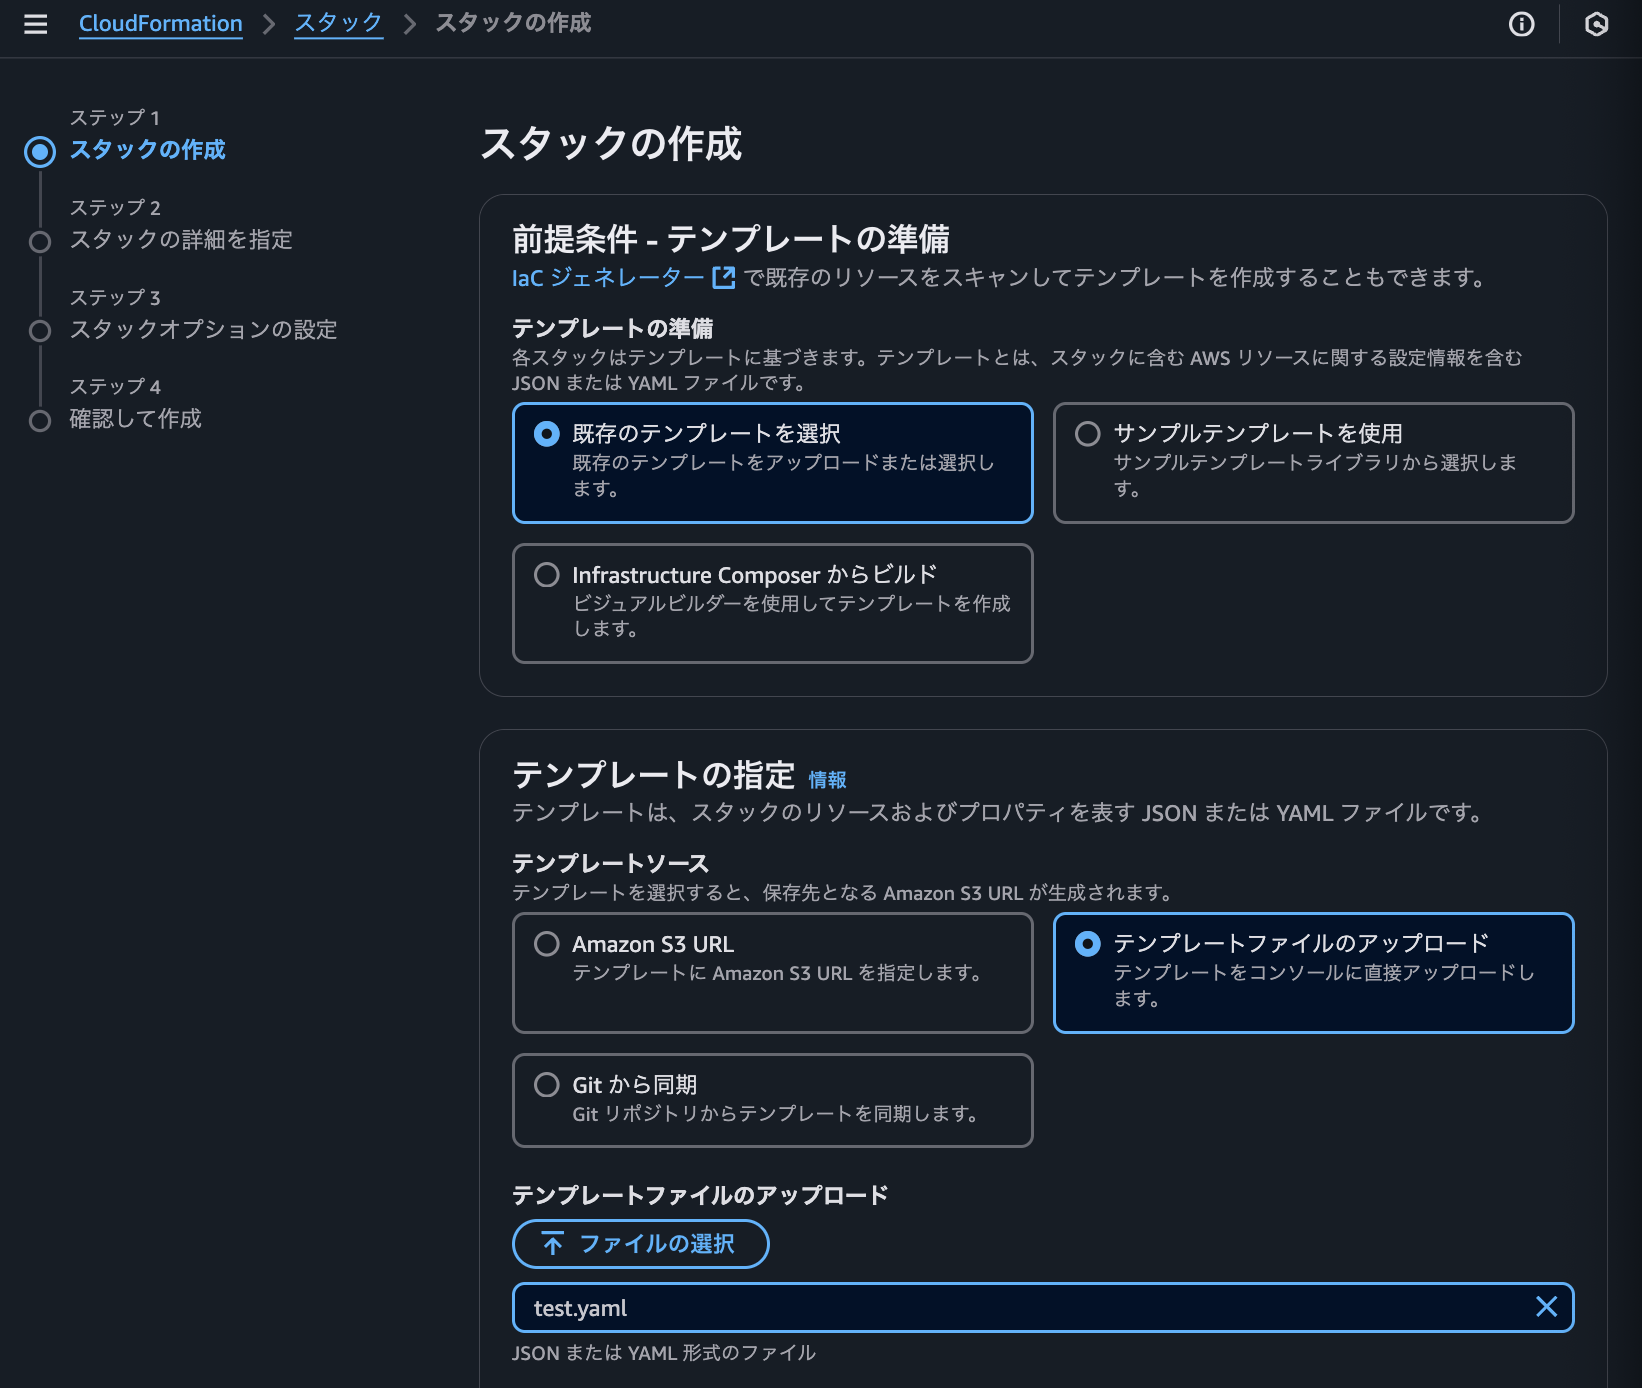The width and height of the screenshot is (1642, 1388).
Task: Go back to スタック breadcrumb
Action: coord(338,22)
